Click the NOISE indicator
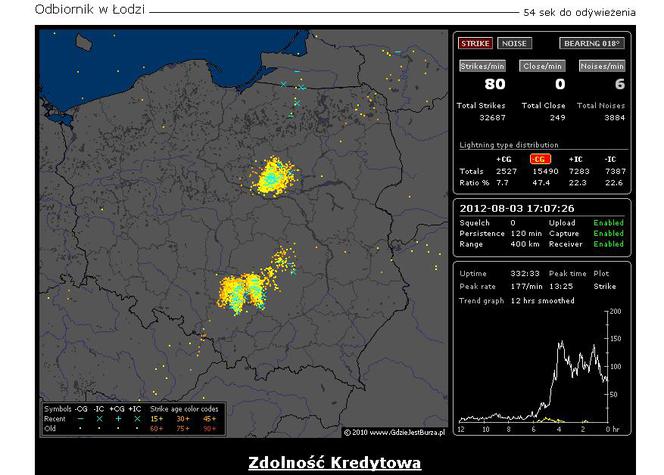 tap(514, 44)
